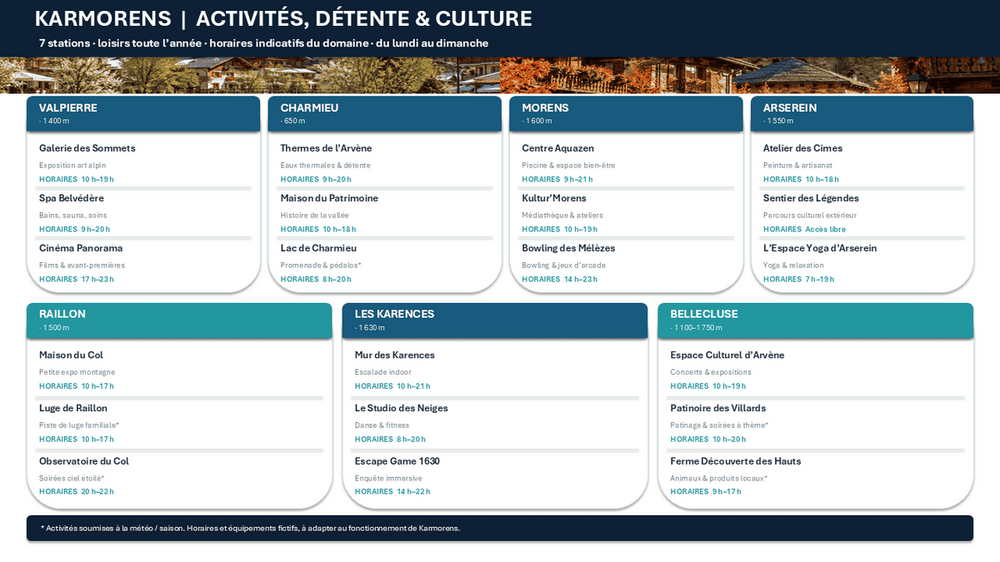
Task: Select 'HORAIRES 14 h–22 h' for Escape Game 1630
Action: [392, 492]
